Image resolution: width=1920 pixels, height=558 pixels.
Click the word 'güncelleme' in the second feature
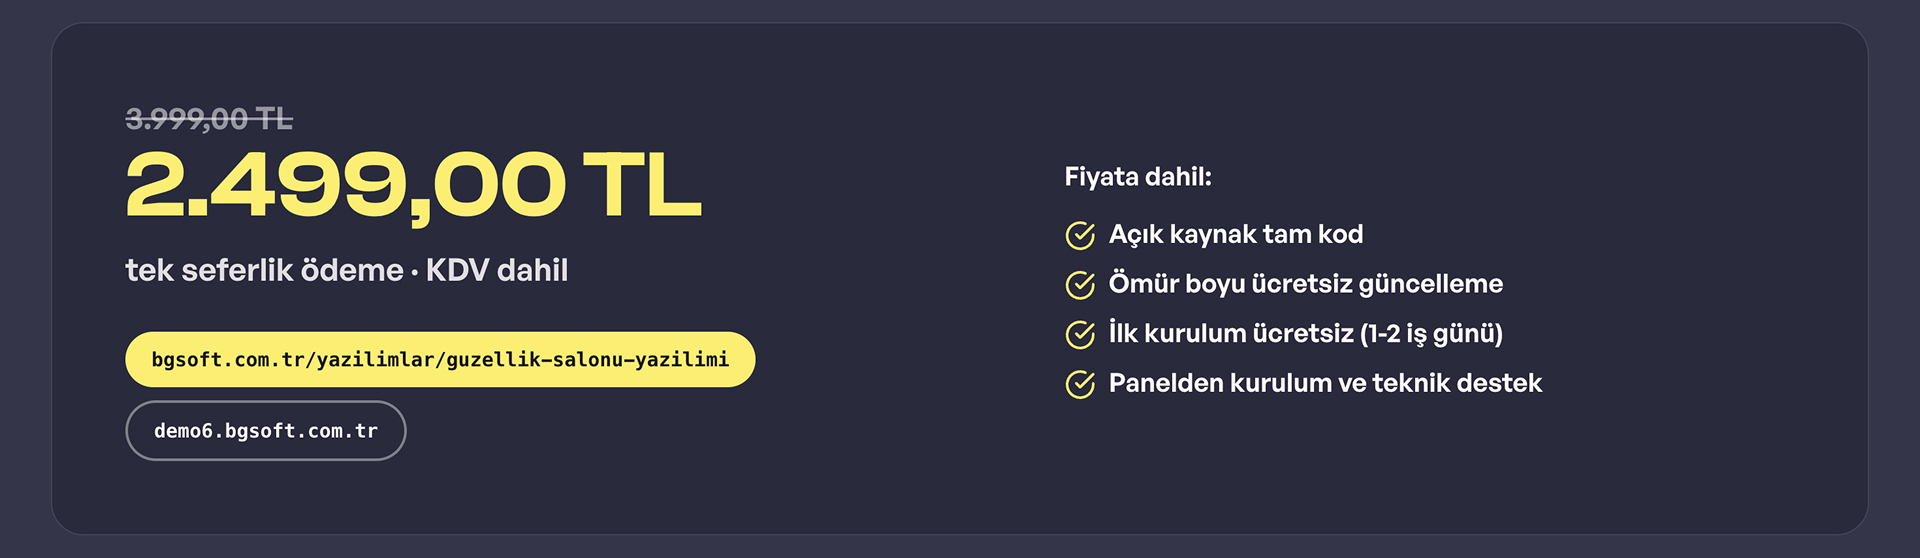1430,285
